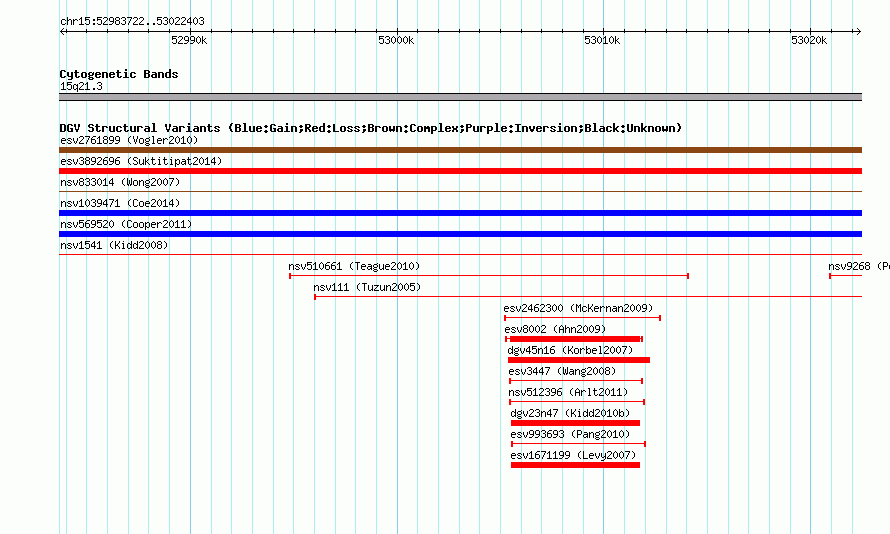The width and height of the screenshot is (890, 534).
Task: Select the thin red nsv510661 span line
Action: (x=489, y=276)
